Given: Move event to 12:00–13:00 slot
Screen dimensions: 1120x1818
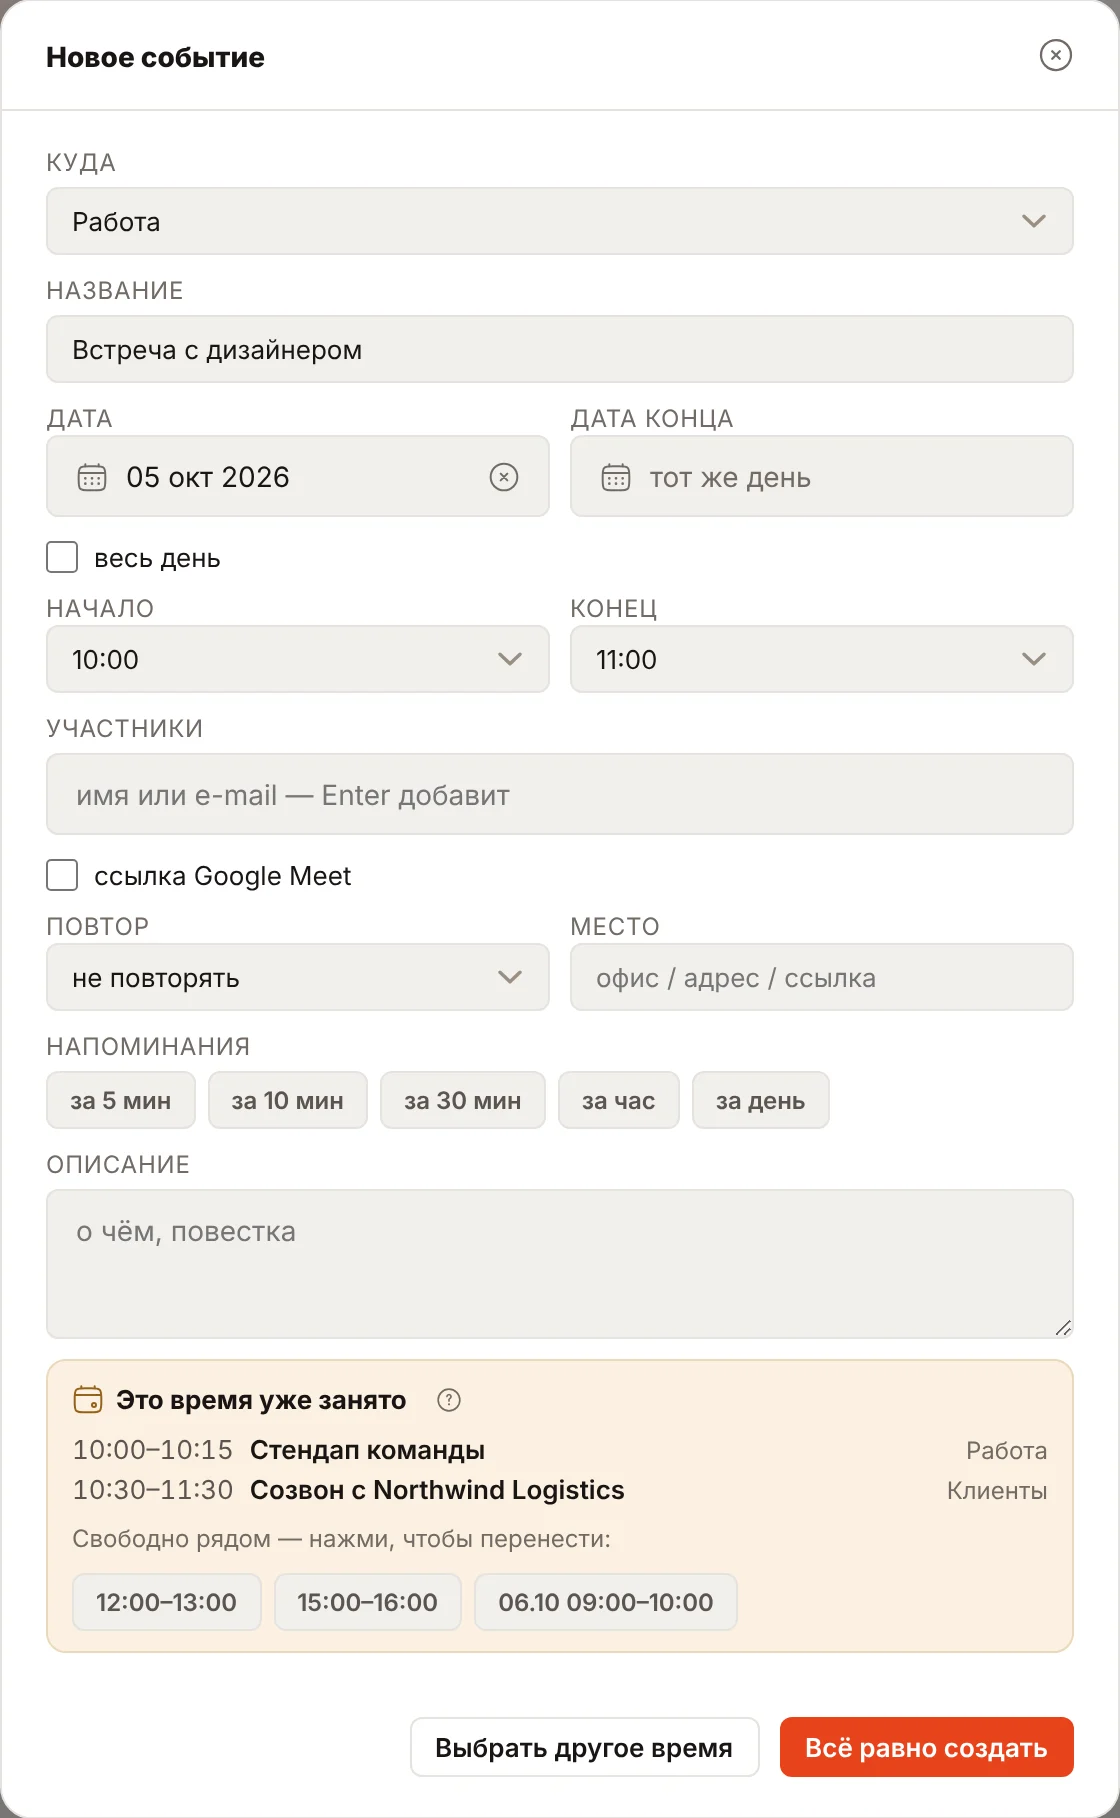Looking at the screenshot, I should pyautogui.click(x=167, y=1602).
